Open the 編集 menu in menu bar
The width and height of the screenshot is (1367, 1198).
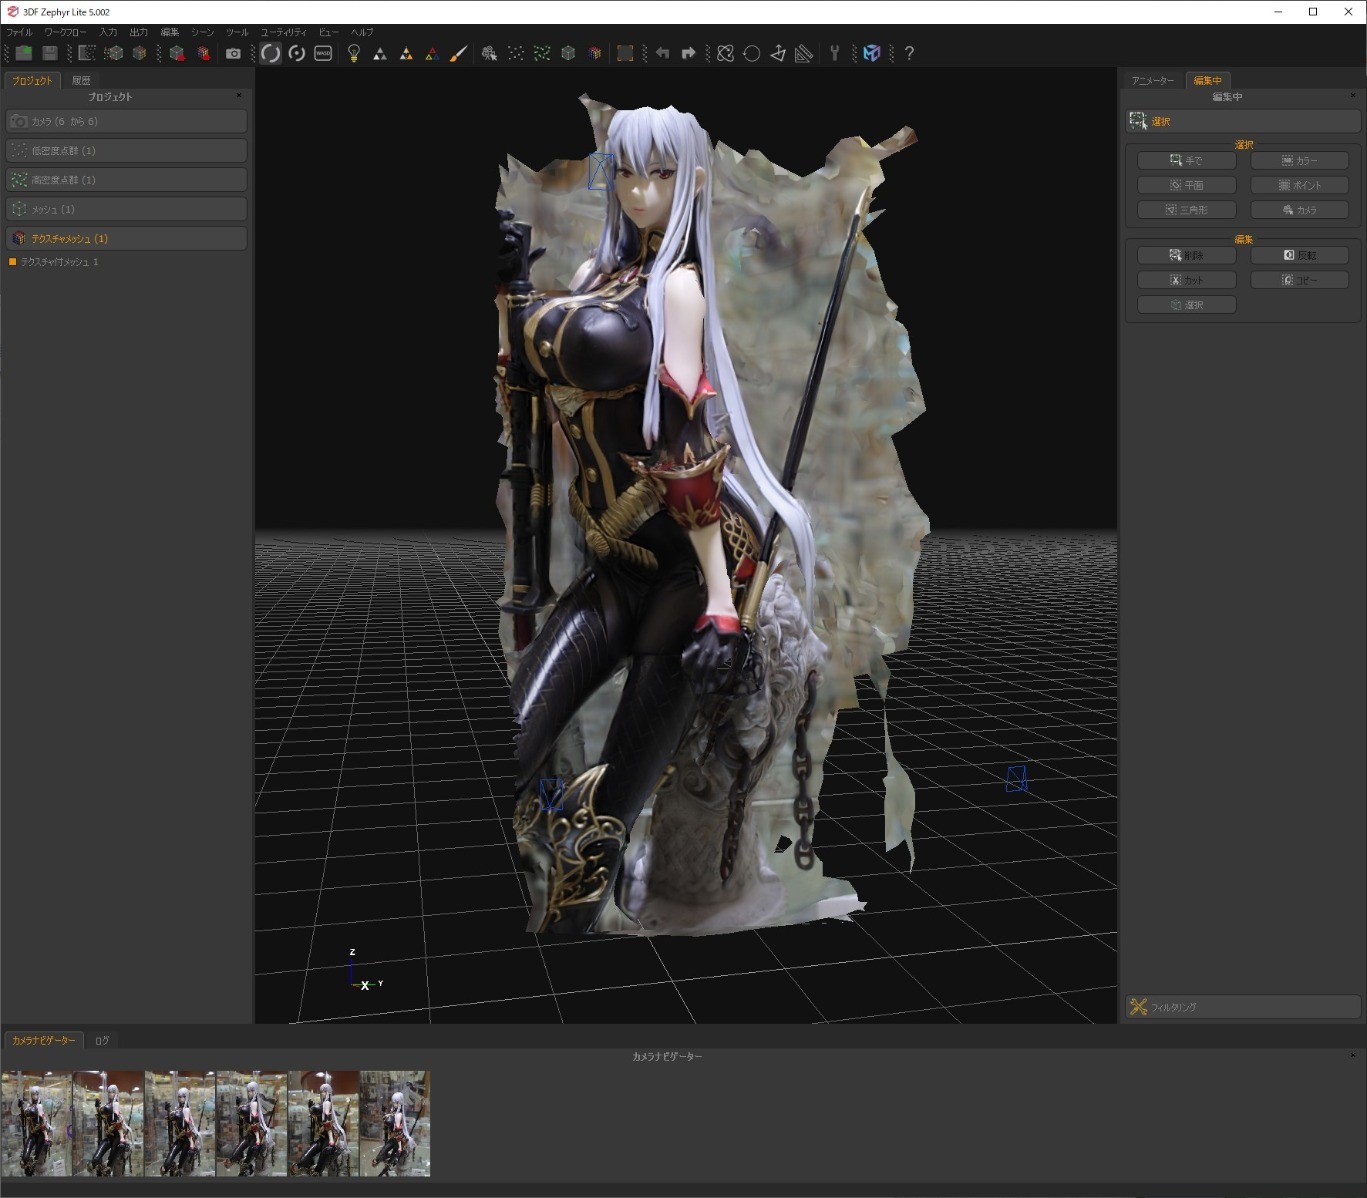tap(170, 32)
